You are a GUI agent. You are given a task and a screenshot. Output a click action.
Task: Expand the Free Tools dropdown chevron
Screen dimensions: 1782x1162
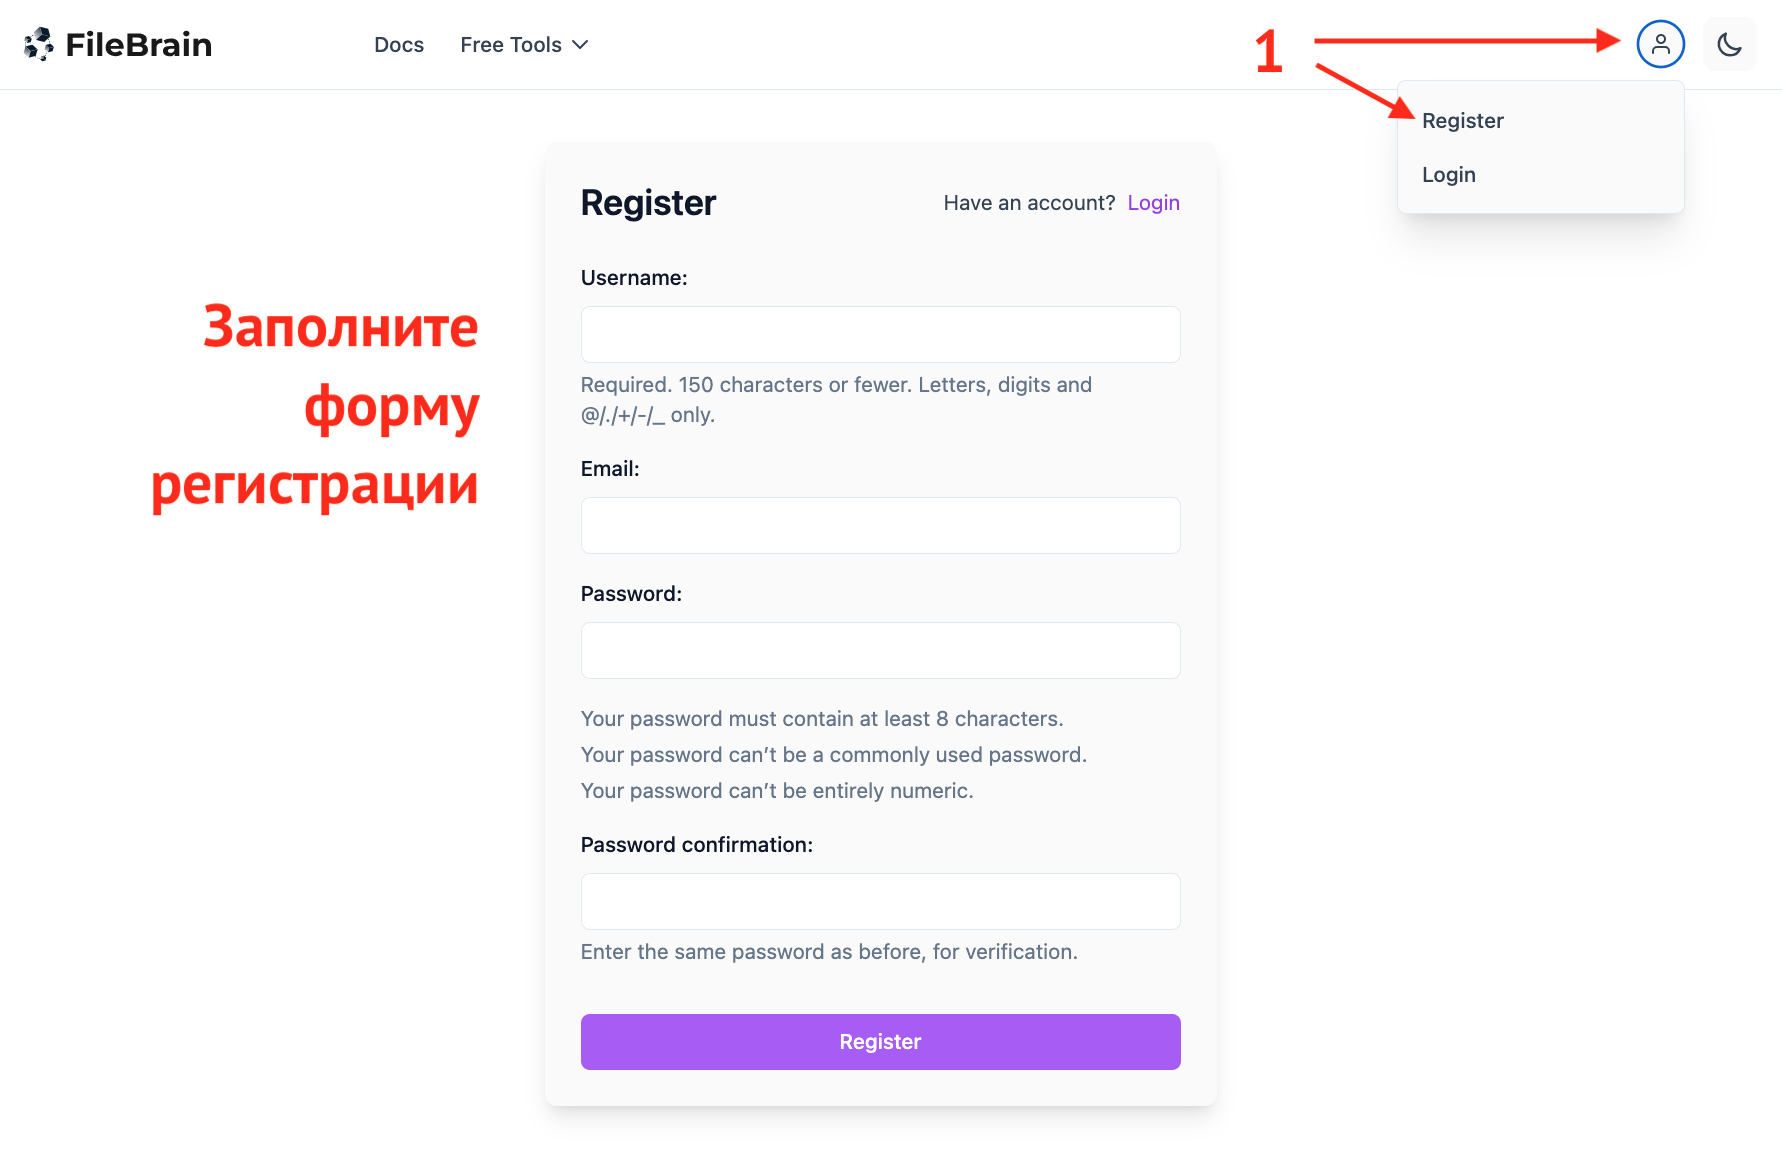(580, 45)
